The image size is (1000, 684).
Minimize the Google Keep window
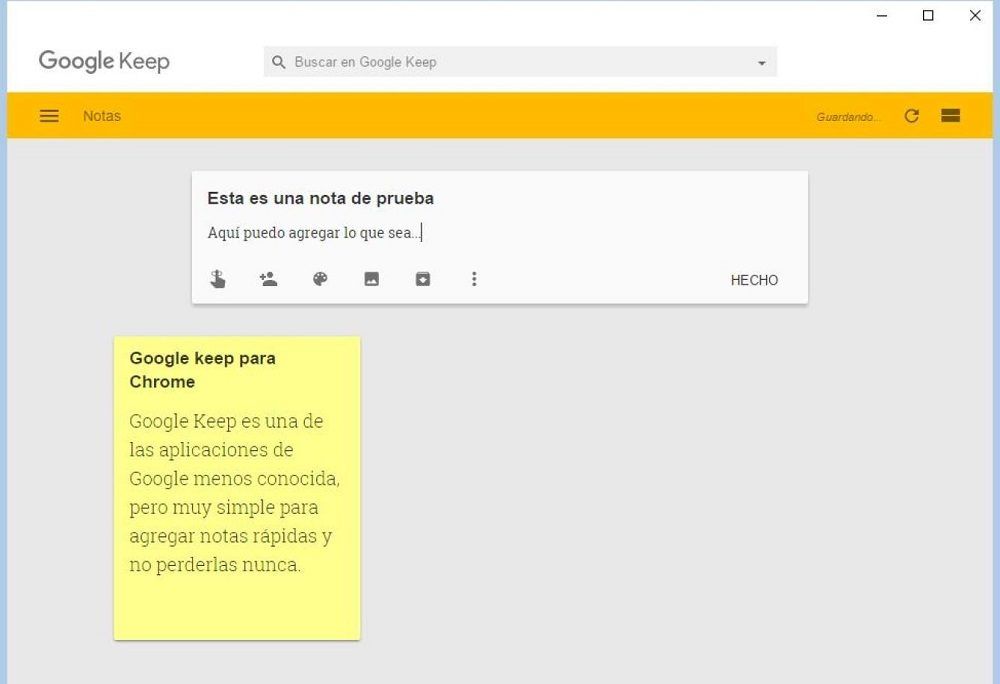[882, 15]
